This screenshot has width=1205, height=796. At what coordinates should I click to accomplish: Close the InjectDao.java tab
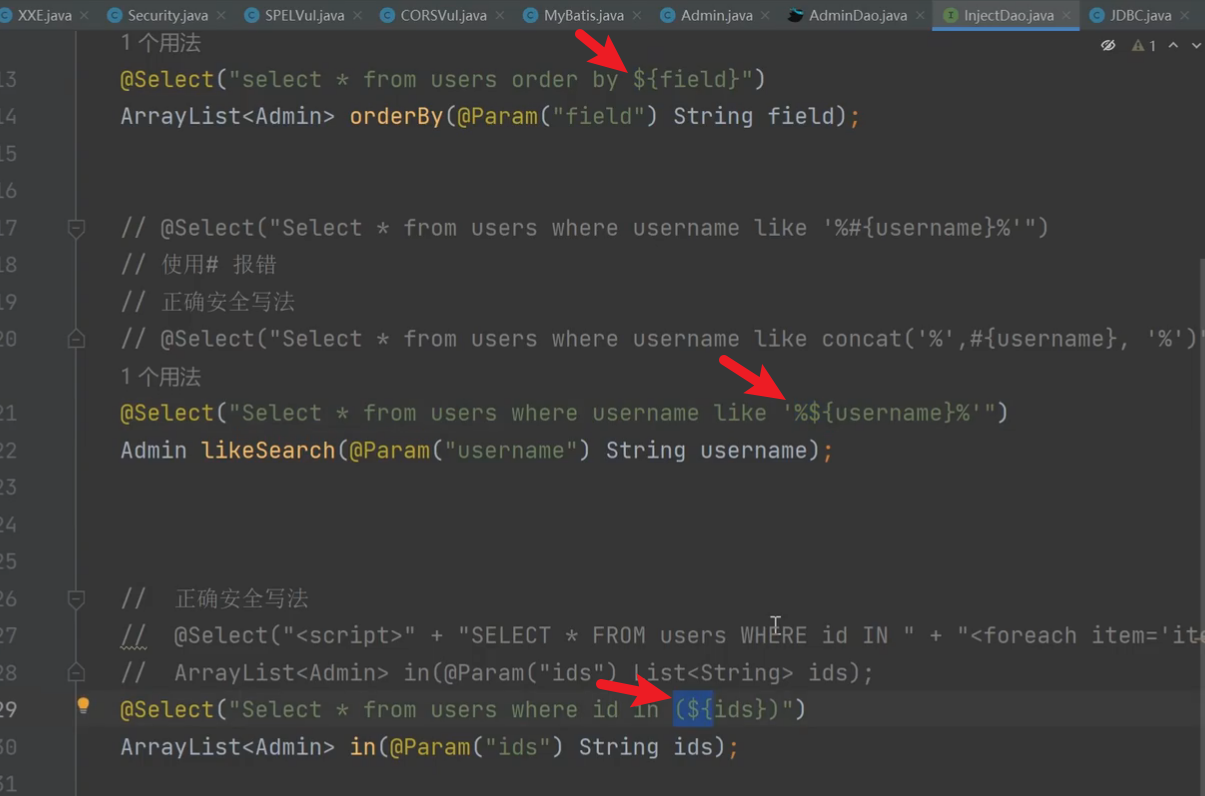(x=1067, y=16)
